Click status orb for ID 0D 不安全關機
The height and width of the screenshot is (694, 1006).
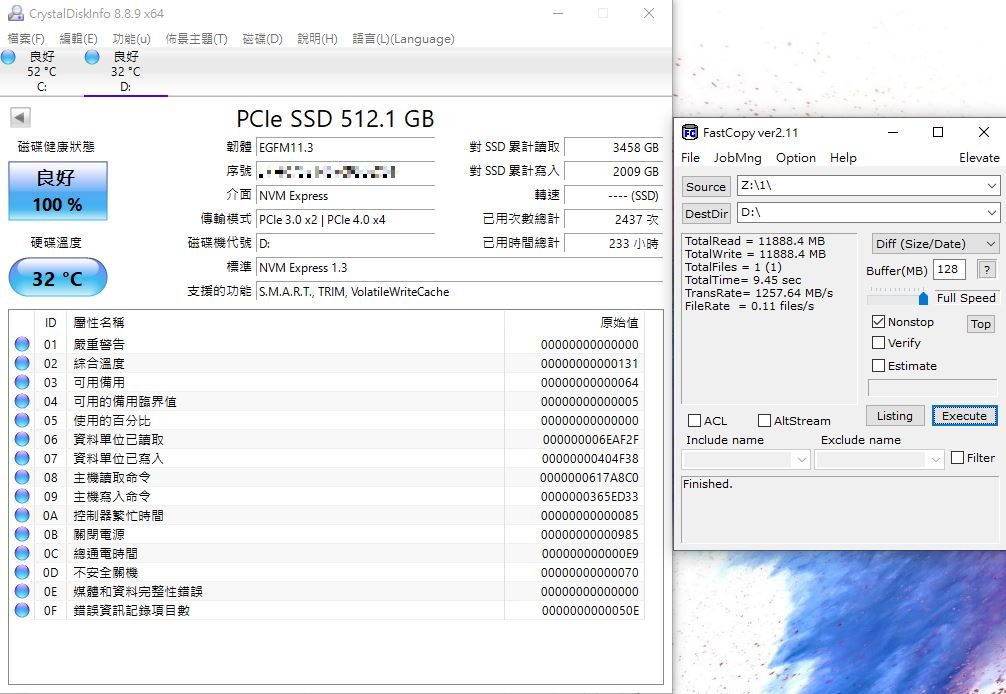[x=22, y=572]
